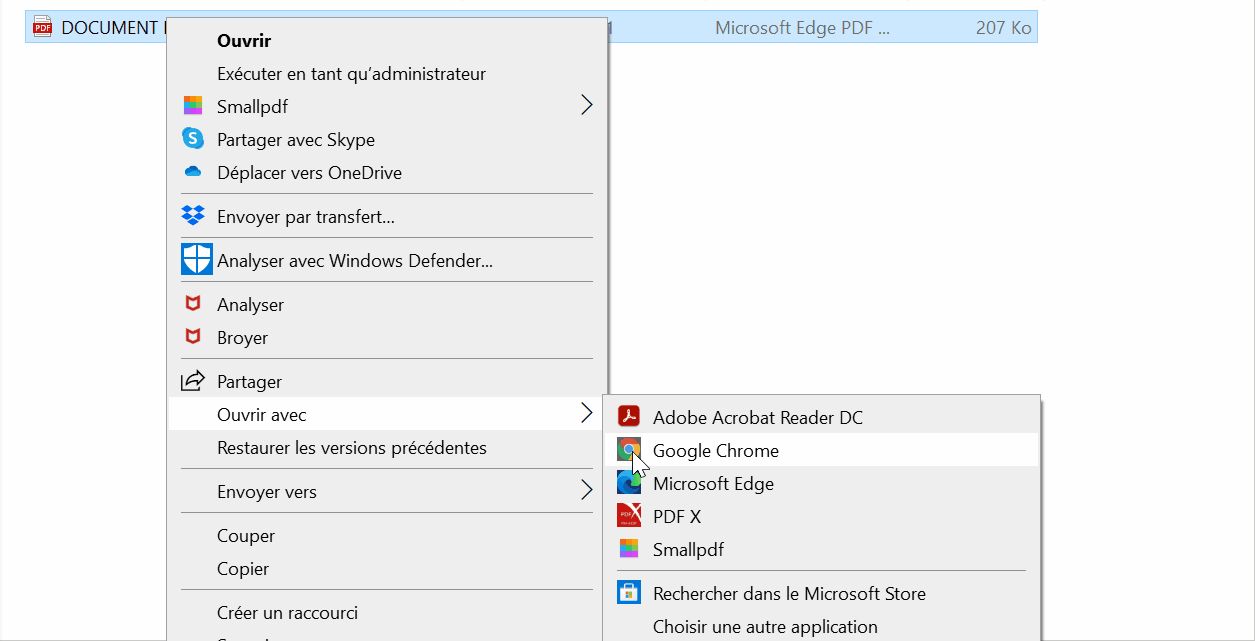
Task: Click the OneDrive cloud icon
Action: (x=193, y=172)
